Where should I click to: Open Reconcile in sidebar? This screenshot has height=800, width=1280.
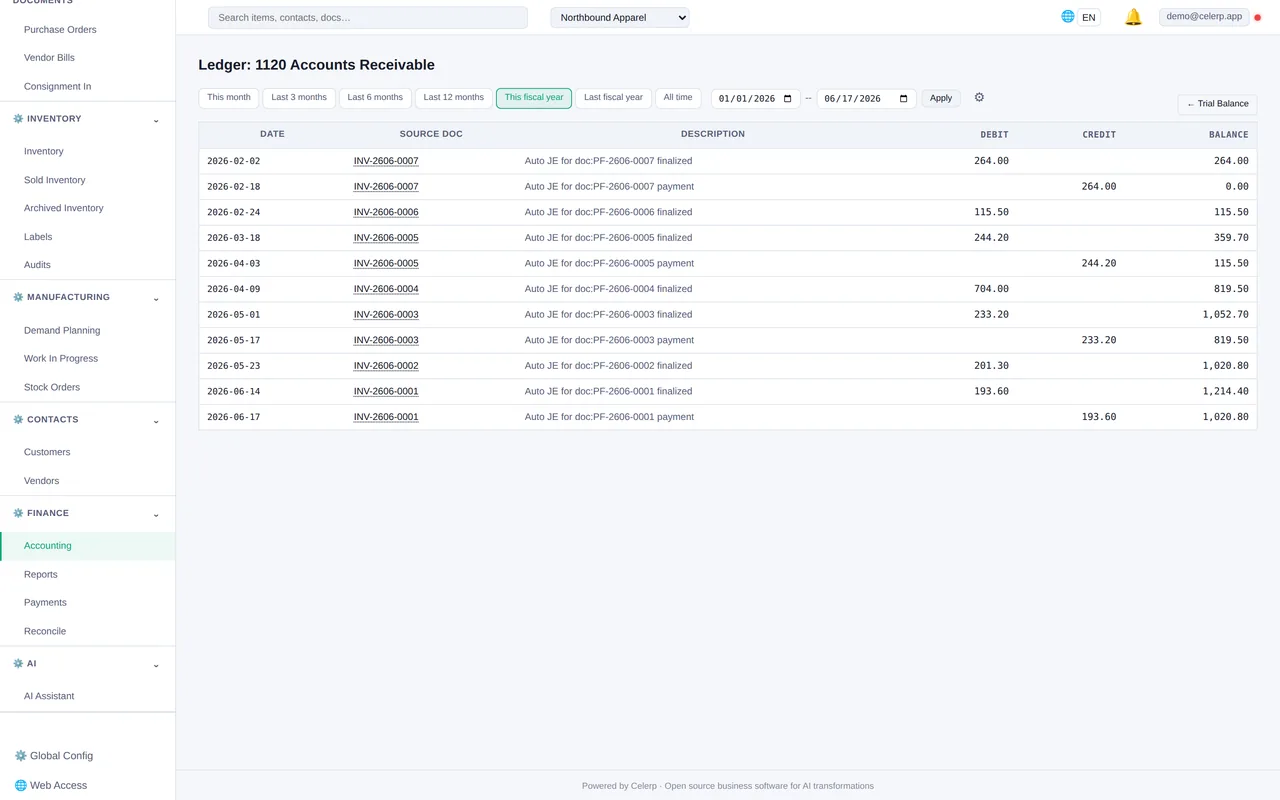[45, 632]
